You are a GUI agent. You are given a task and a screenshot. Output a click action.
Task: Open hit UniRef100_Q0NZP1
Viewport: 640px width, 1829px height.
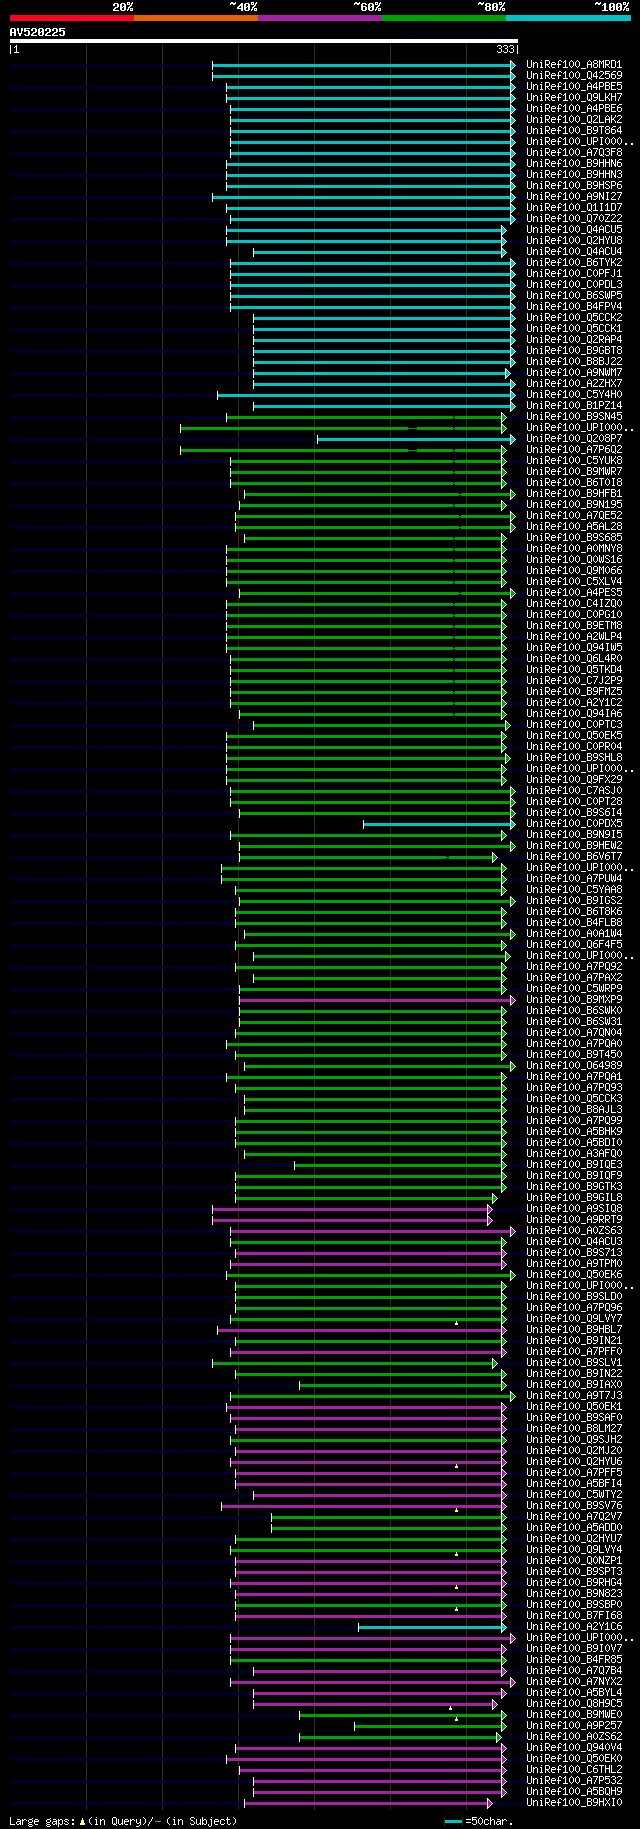574,1561
